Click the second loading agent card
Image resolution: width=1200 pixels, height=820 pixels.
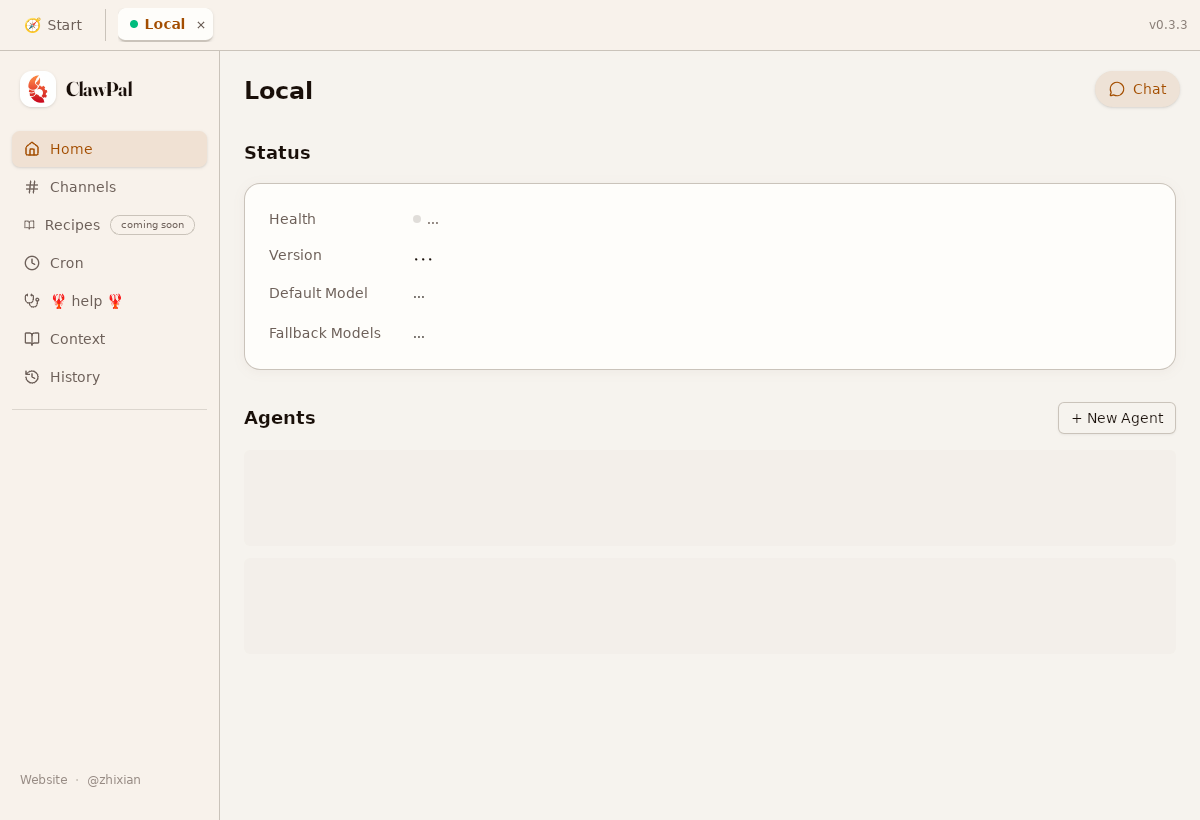(x=710, y=606)
